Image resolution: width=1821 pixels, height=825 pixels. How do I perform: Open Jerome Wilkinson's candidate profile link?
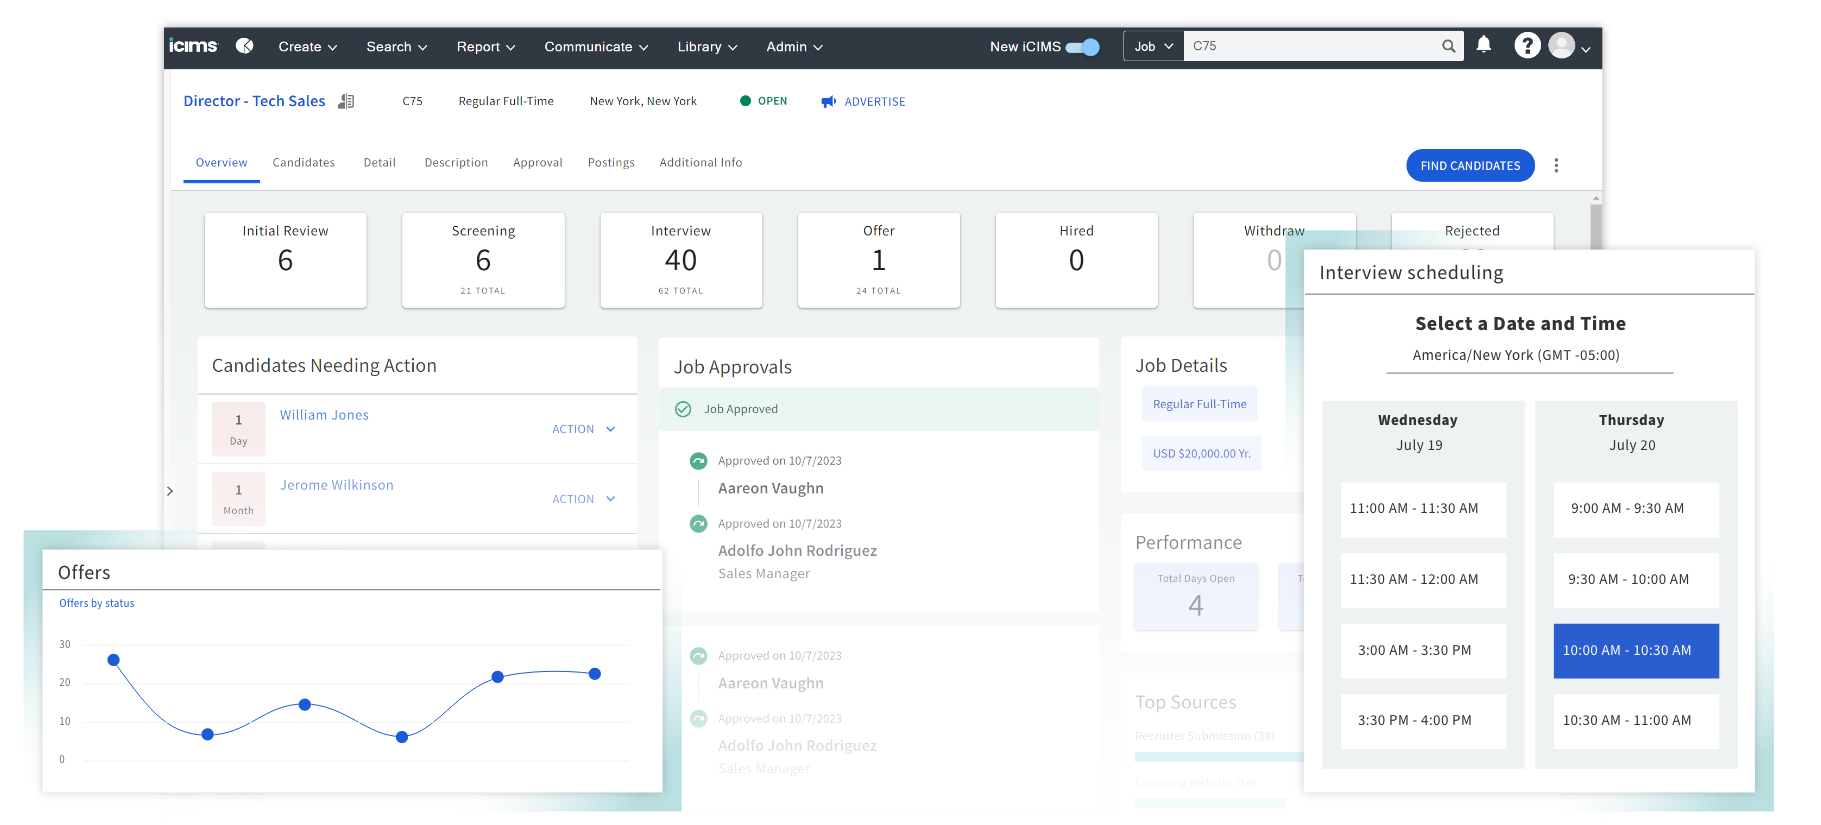point(336,485)
